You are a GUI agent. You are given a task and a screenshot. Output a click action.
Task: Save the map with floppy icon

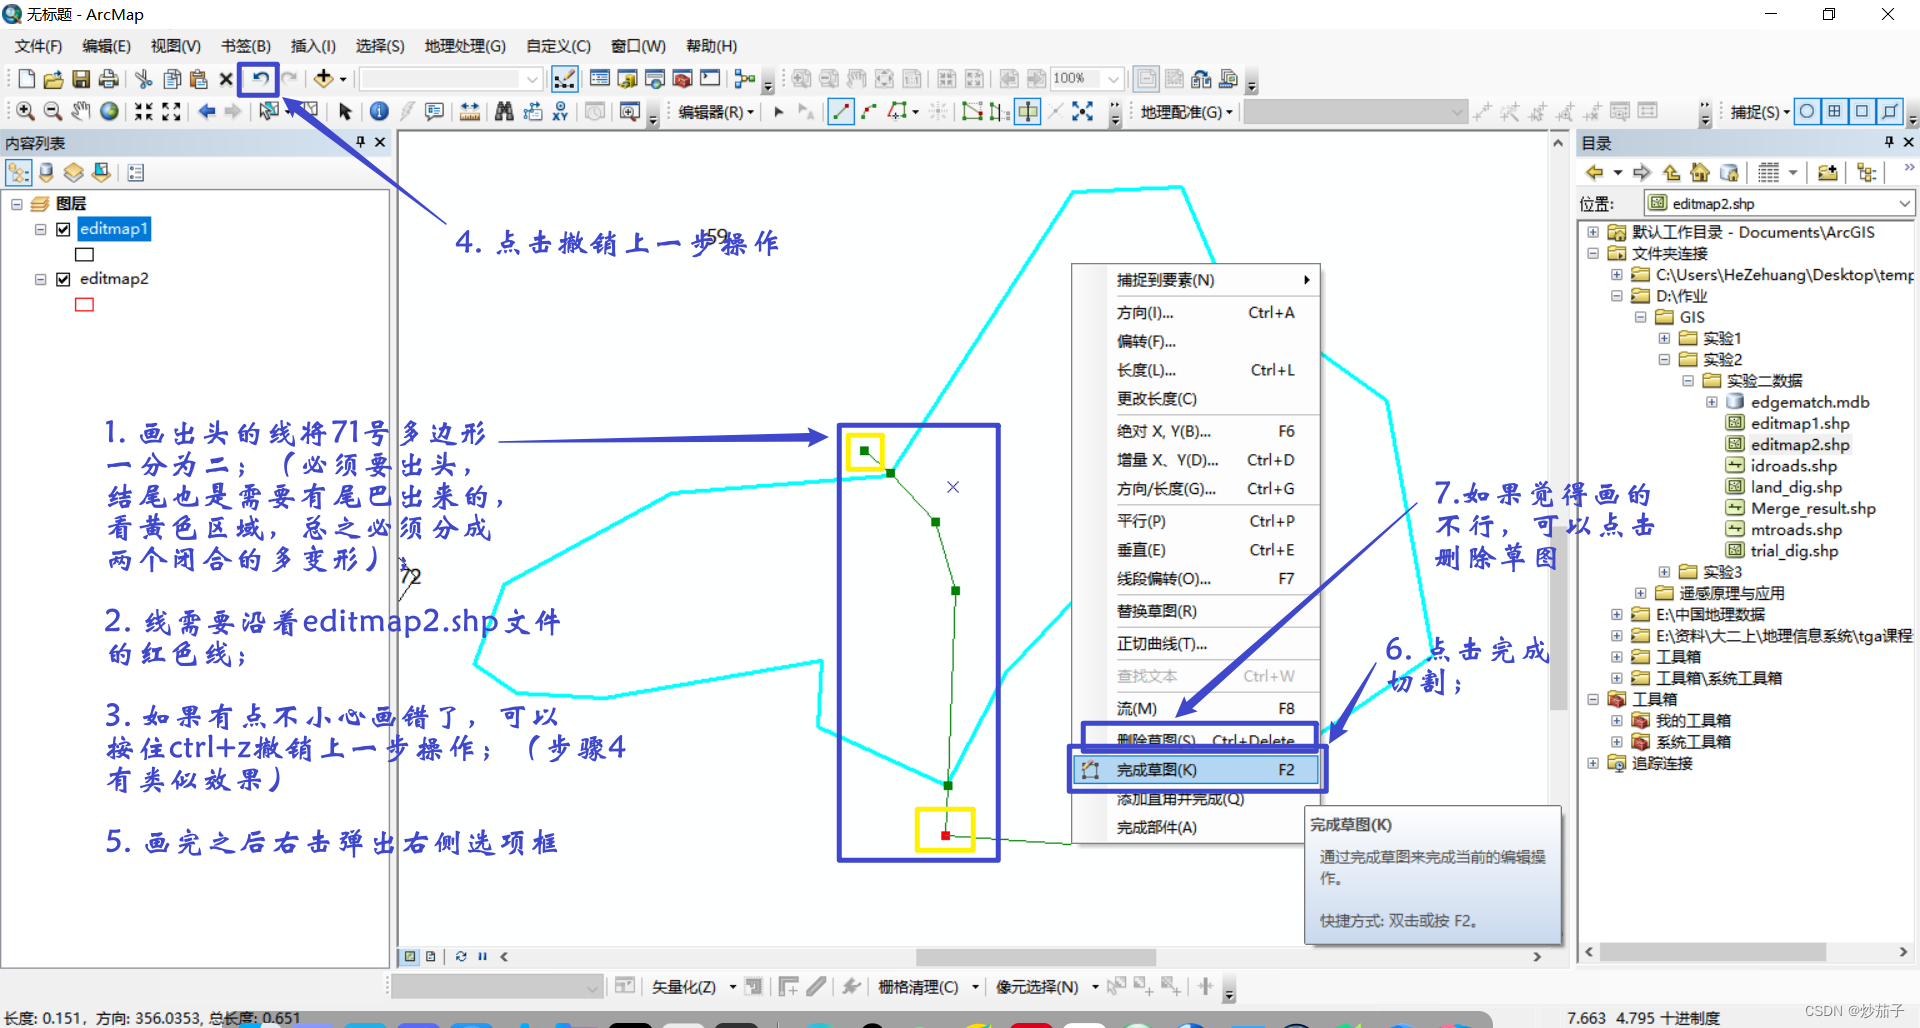(81, 79)
